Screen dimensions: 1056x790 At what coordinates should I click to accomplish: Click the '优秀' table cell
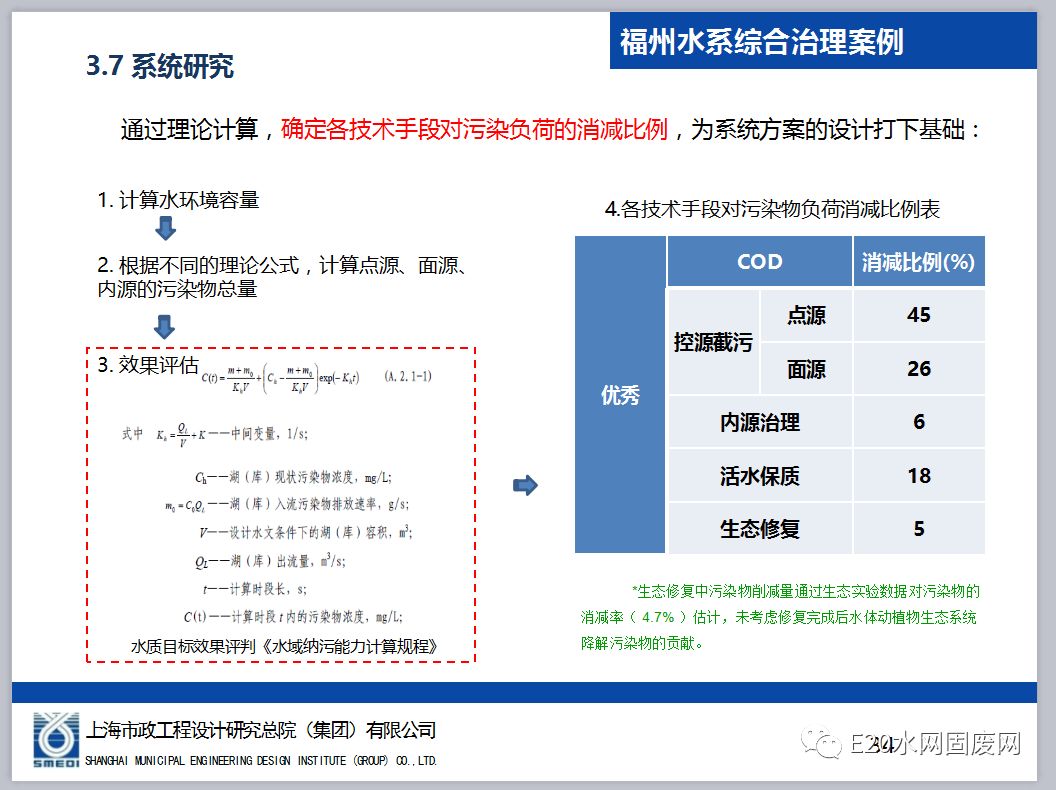point(620,395)
